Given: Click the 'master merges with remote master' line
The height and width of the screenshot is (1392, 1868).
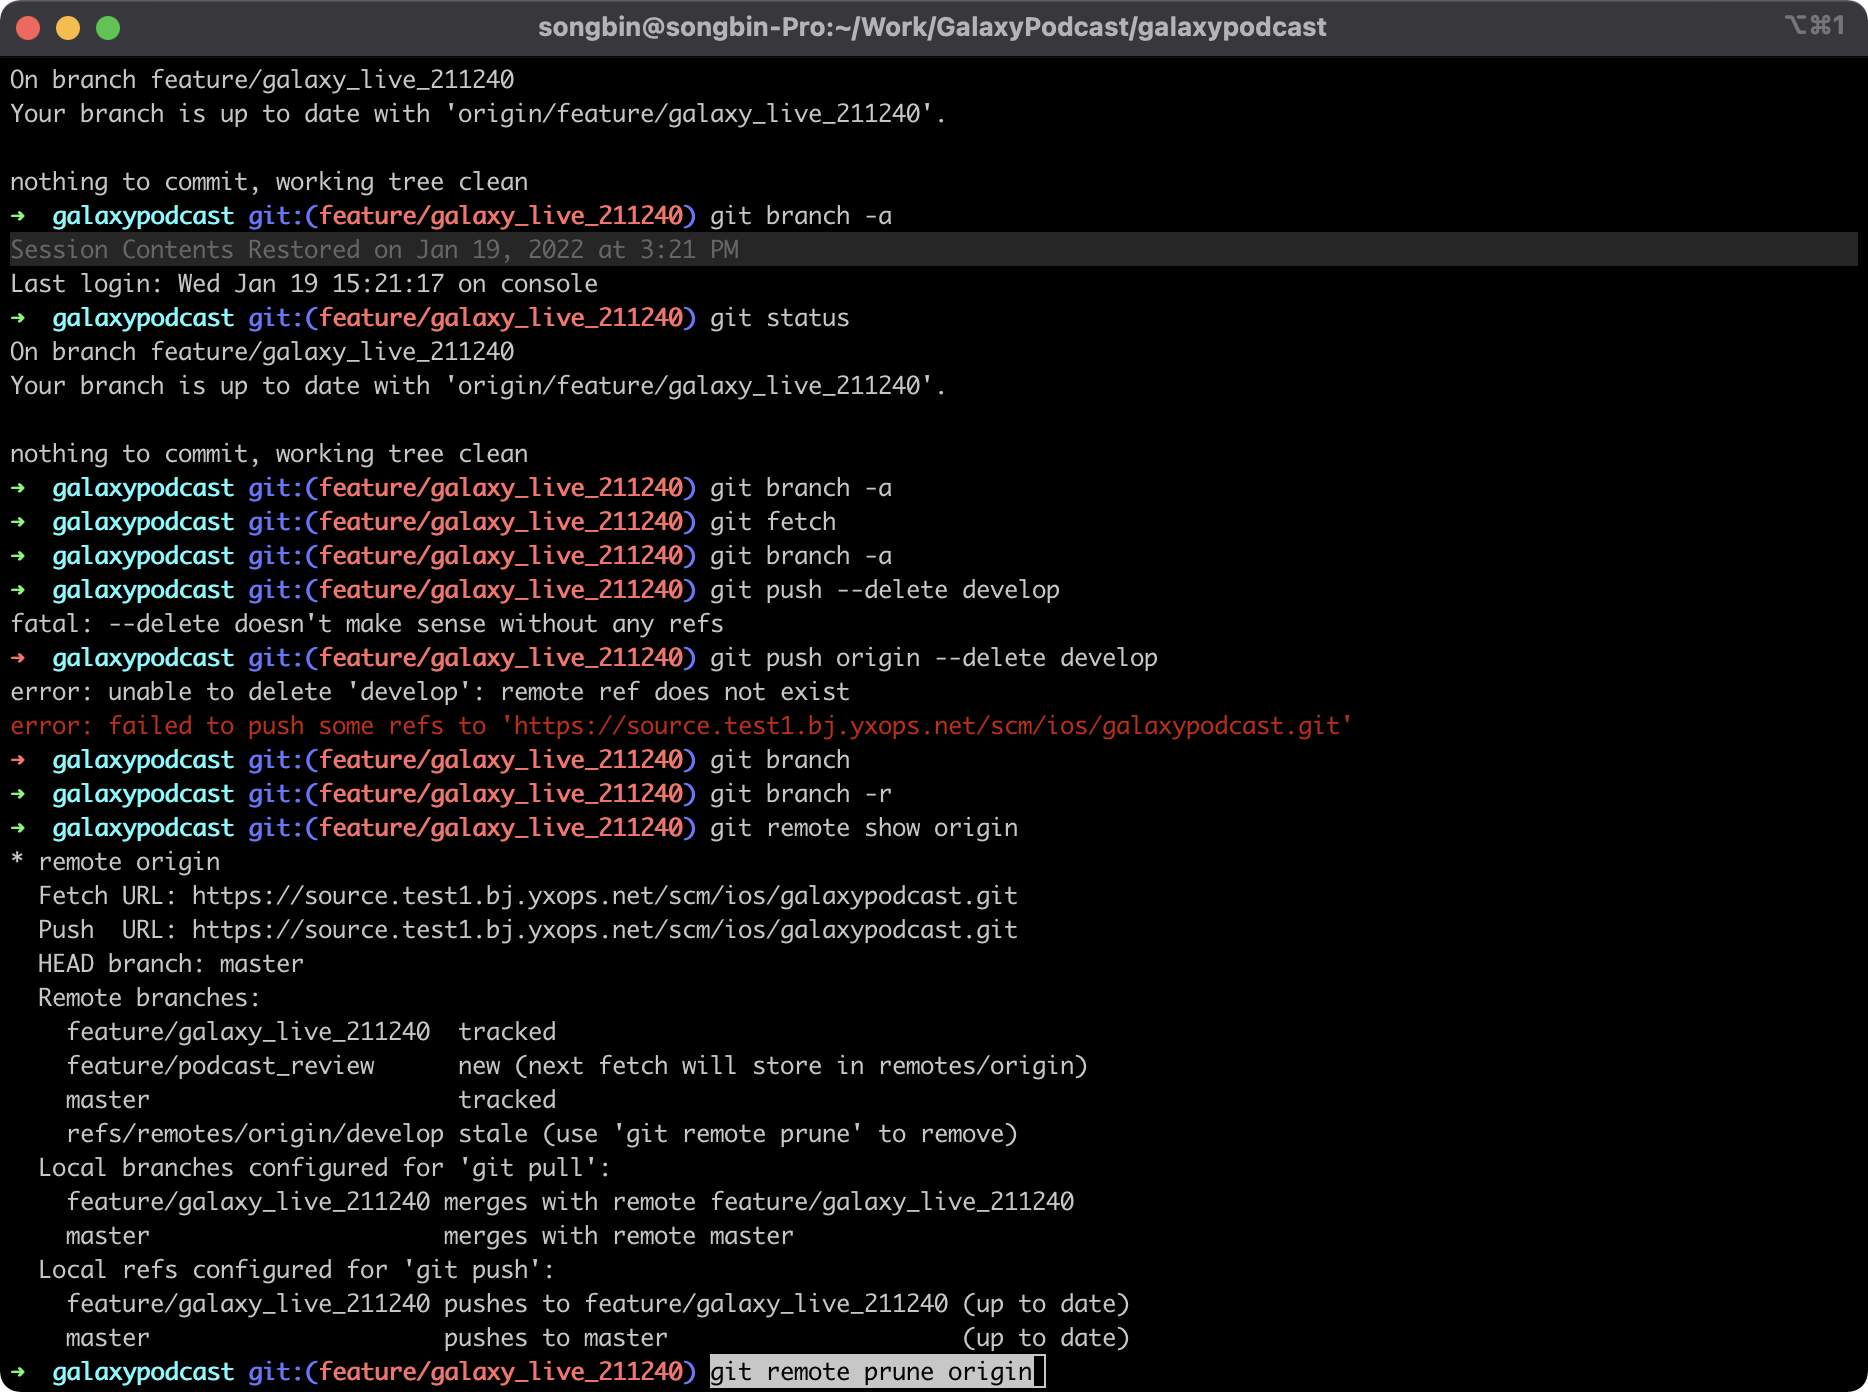Looking at the screenshot, I should pyautogui.click(x=430, y=1236).
